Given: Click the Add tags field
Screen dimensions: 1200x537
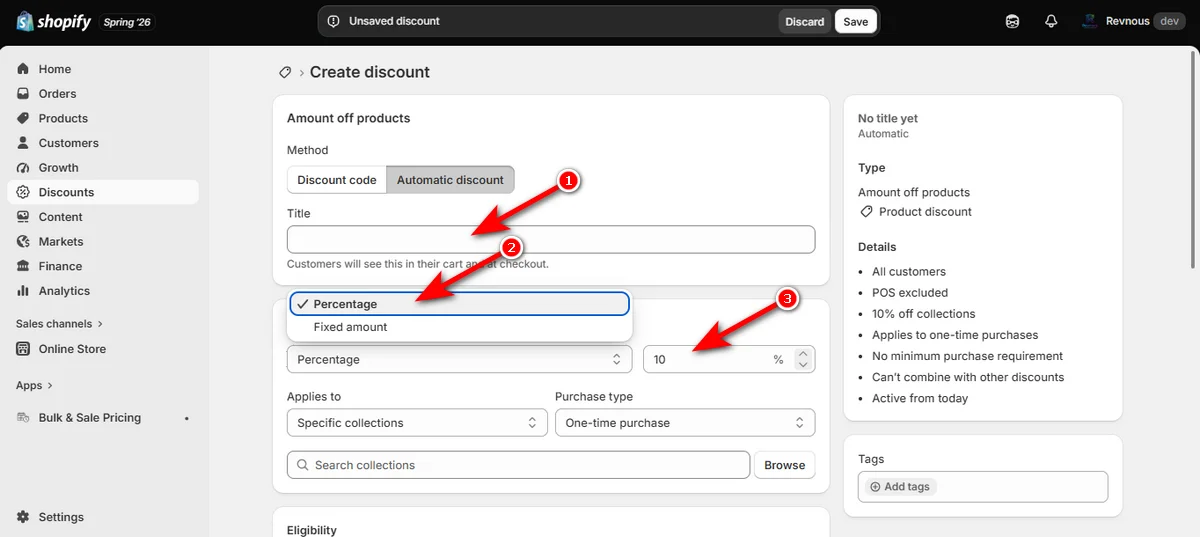Looking at the screenshot, I should (983, 487).
